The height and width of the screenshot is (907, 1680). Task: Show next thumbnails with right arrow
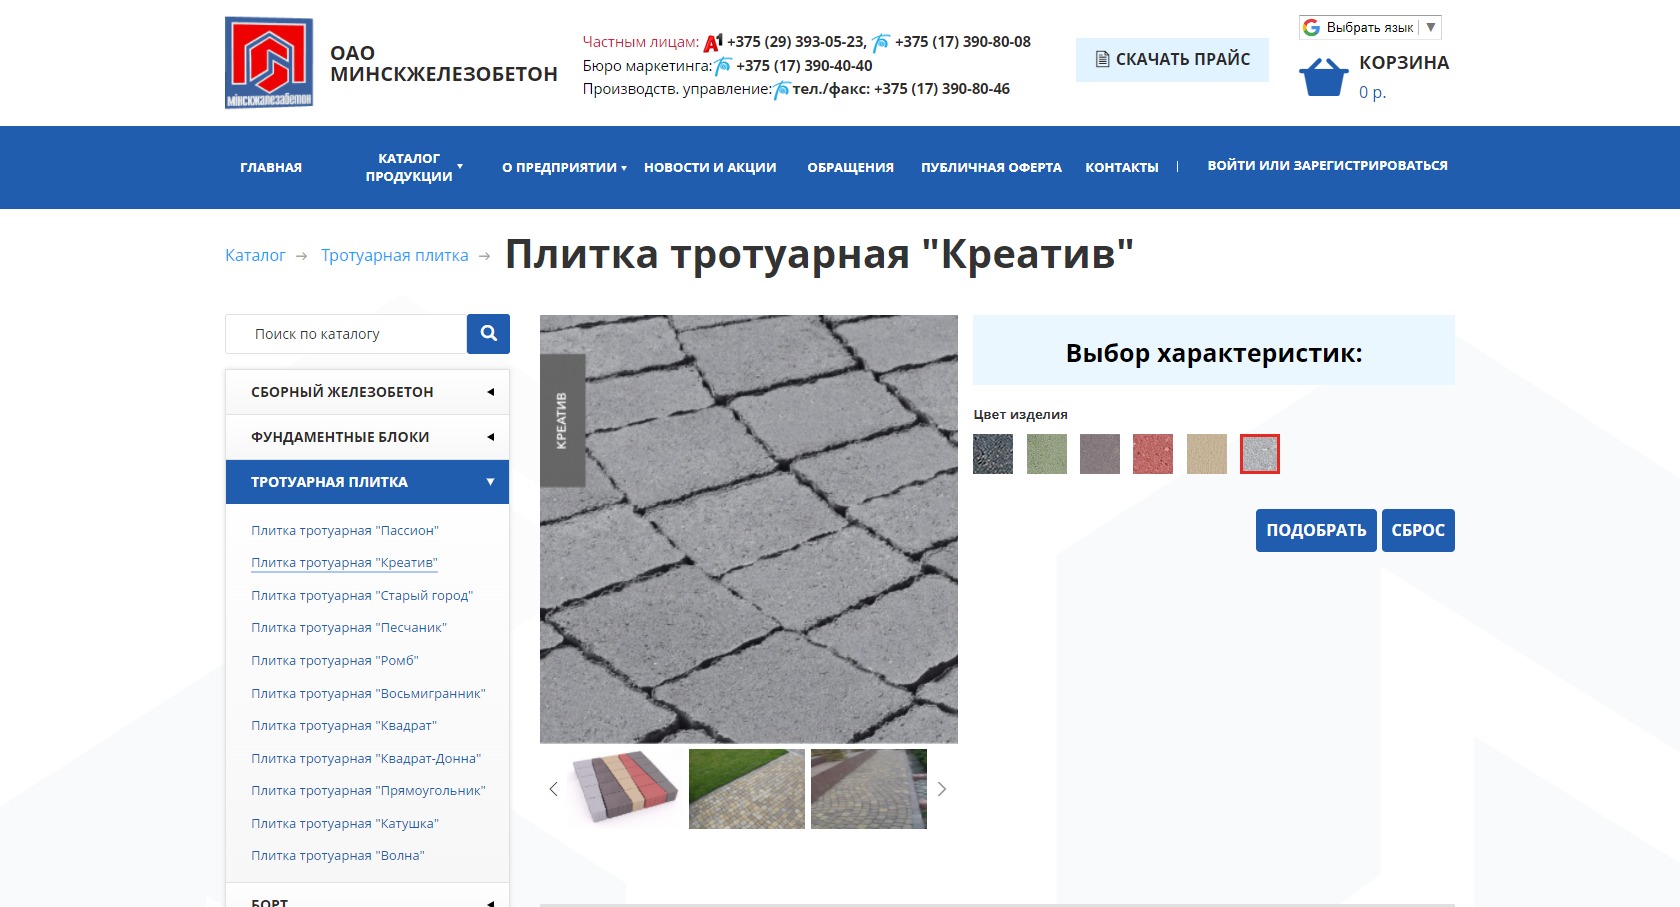coord(941,789)
